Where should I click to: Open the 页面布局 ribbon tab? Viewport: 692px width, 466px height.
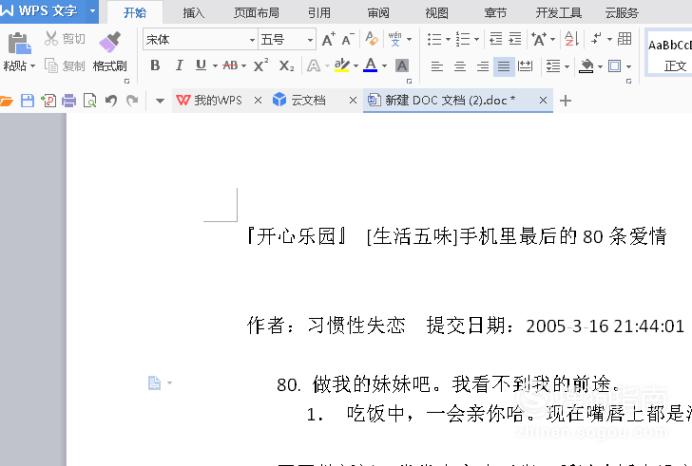point(256,13)
